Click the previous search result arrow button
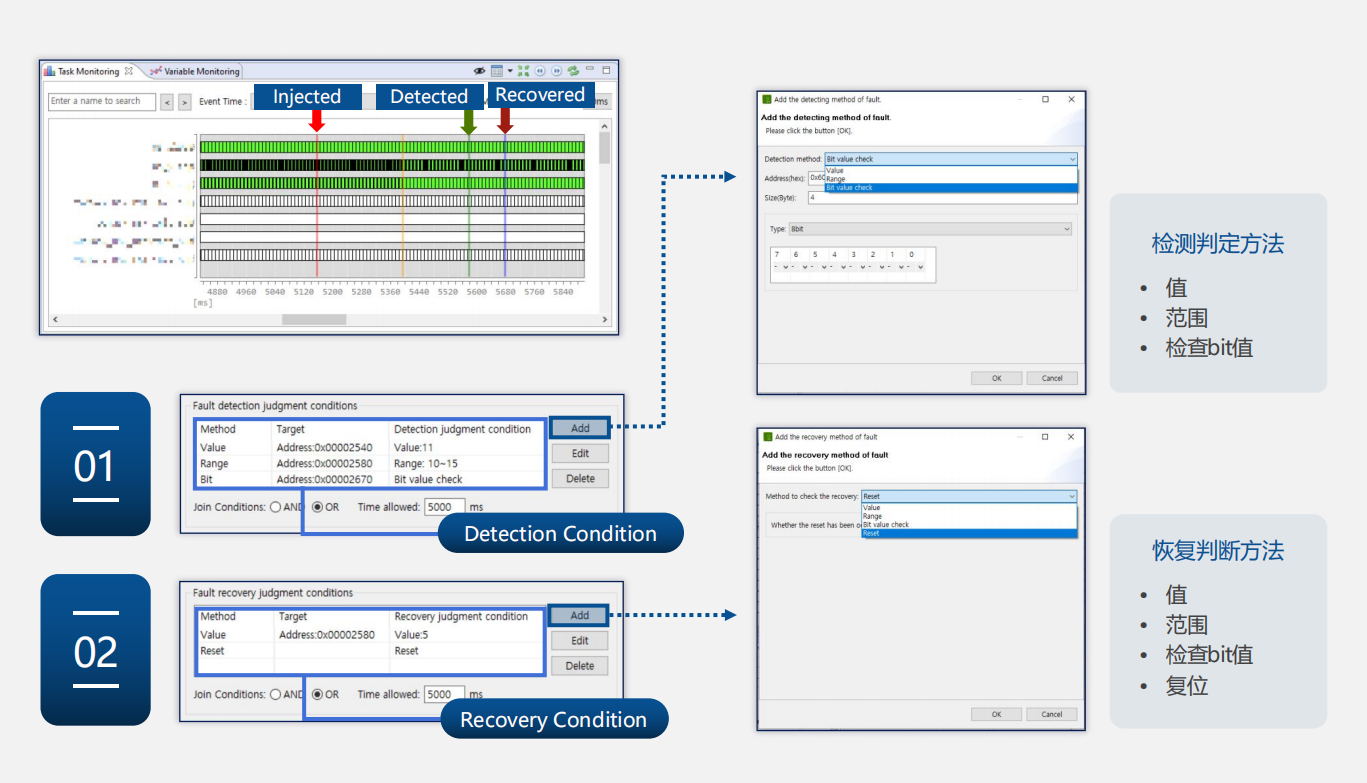 (x=167, y=102)
